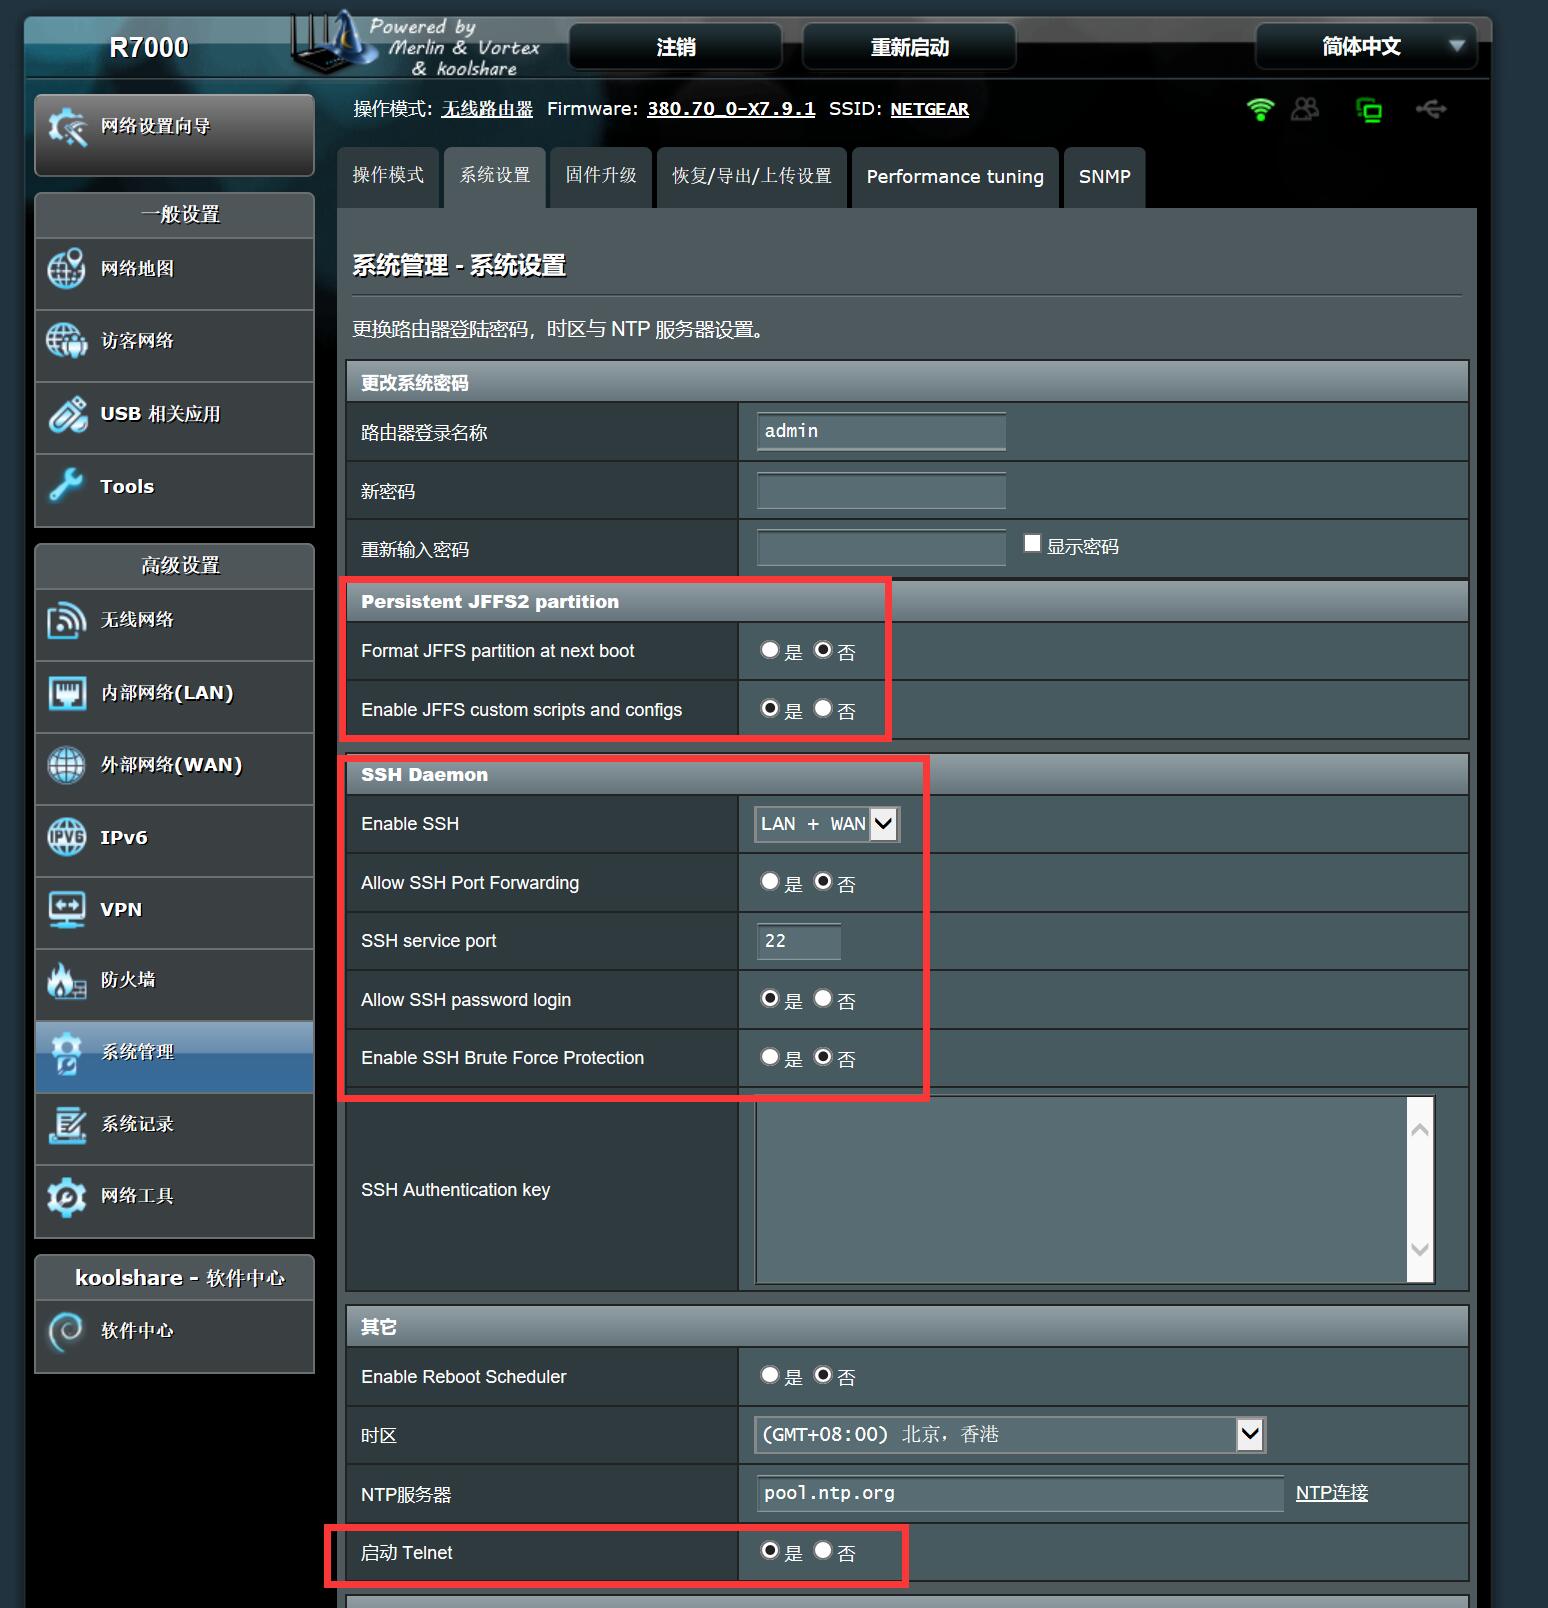Click the R7000 model name text
This screenshot has width=1548, height=1608.
click(149, 47)
